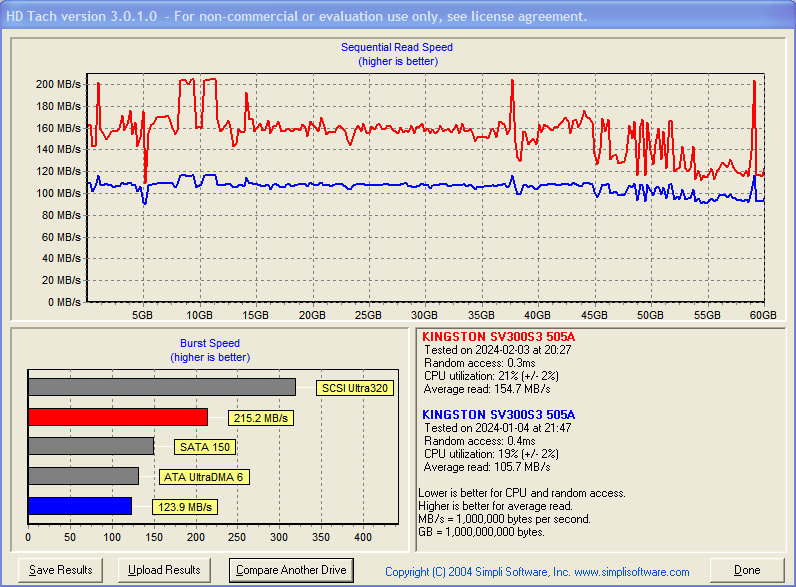Click the Save Results button
This screenshot has width=796, height=587.
61,570
